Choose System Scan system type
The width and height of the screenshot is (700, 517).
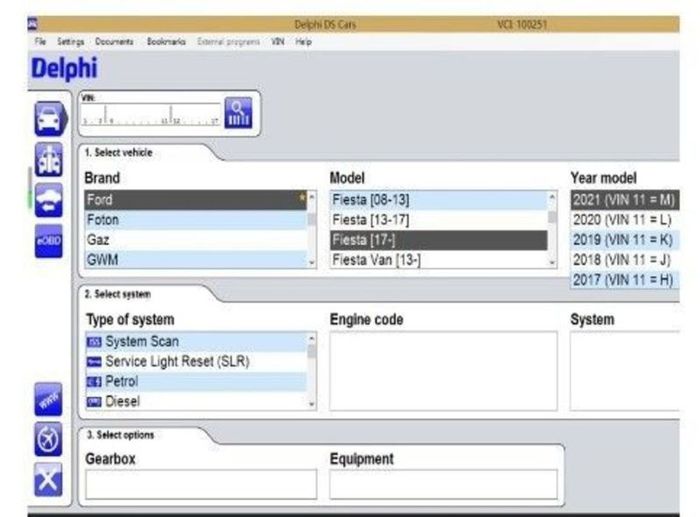click(x=196, y=342)
